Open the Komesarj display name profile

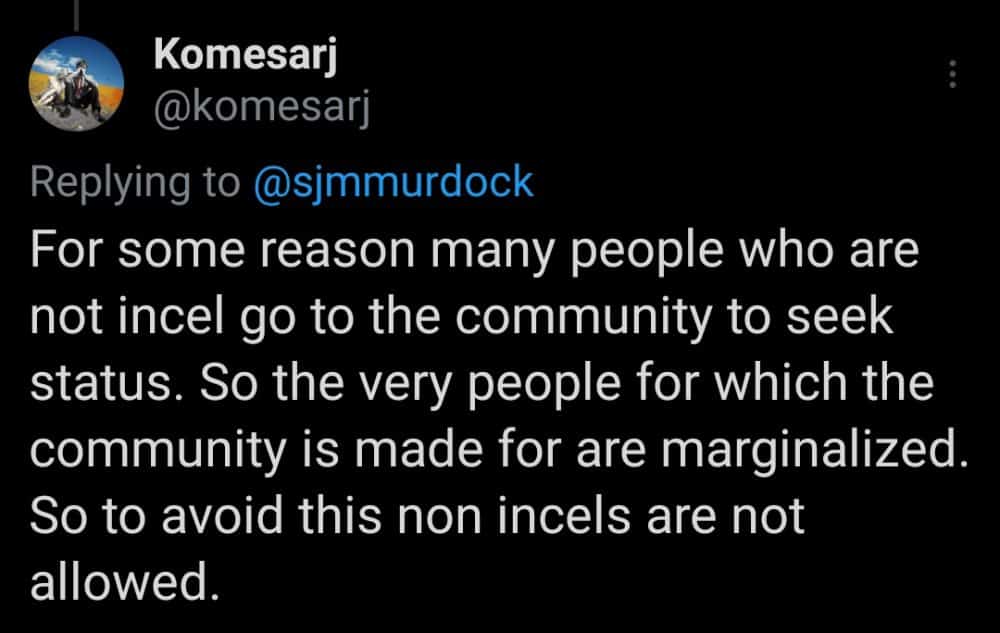245,56
